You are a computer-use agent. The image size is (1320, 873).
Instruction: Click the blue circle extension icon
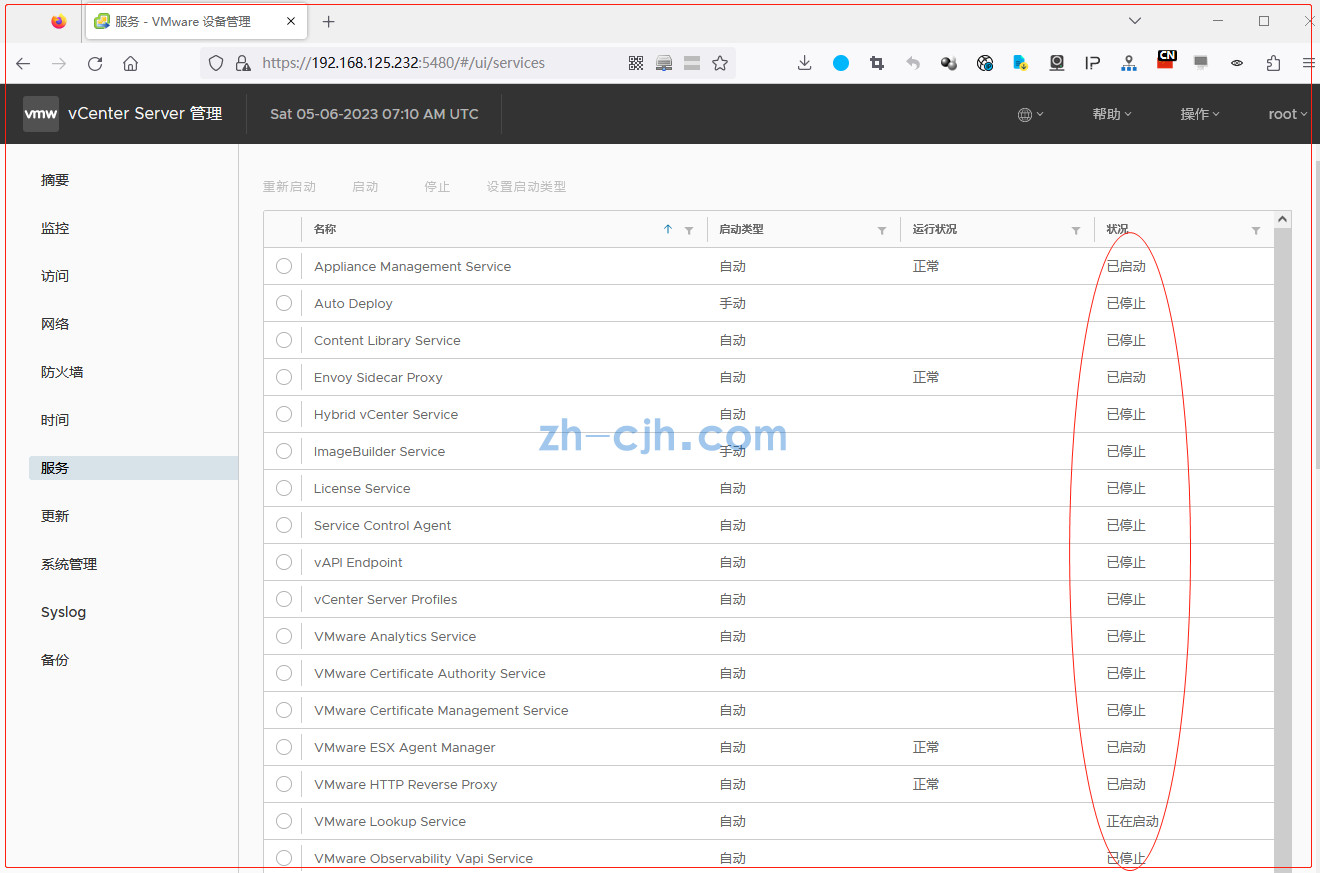click(841, 63)
